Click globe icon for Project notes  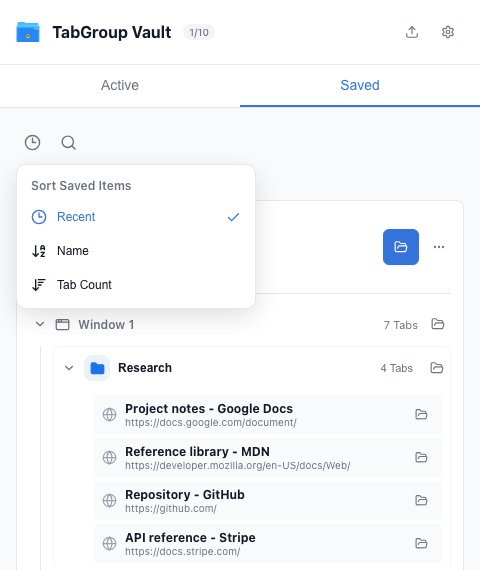pyautogui.click(x=109, y=414)
